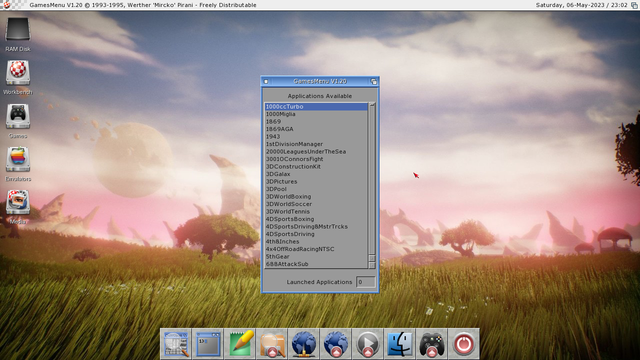Viewport: 640px width, 360px height.
Task: Click the date and time in top bar
Action: [x=581, y=5]
